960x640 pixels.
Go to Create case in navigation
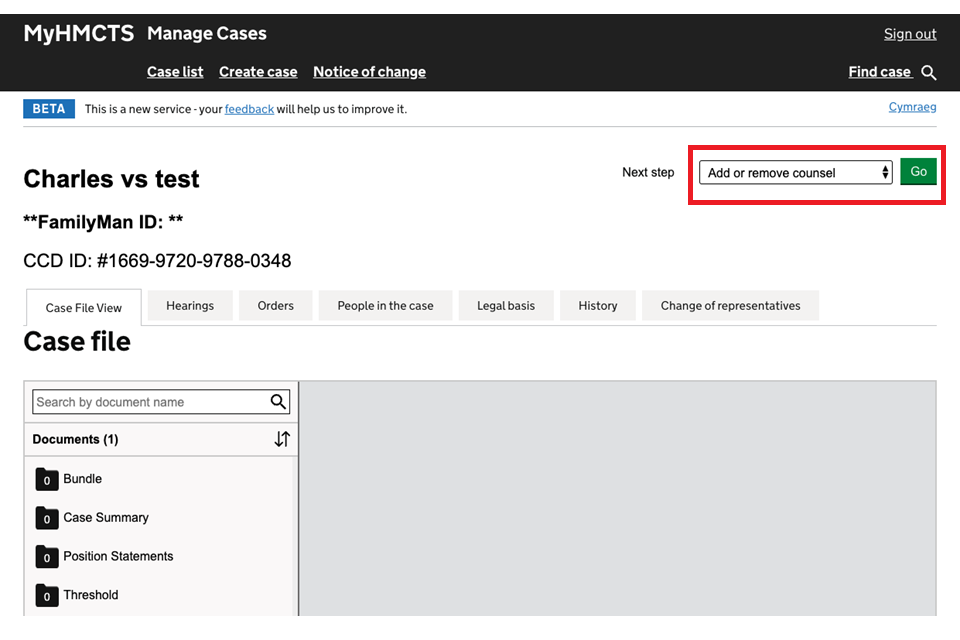[x=258, y=72]
